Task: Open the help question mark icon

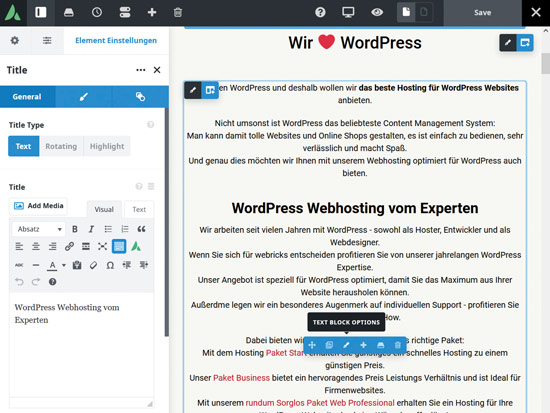Action: pos(320,13)
